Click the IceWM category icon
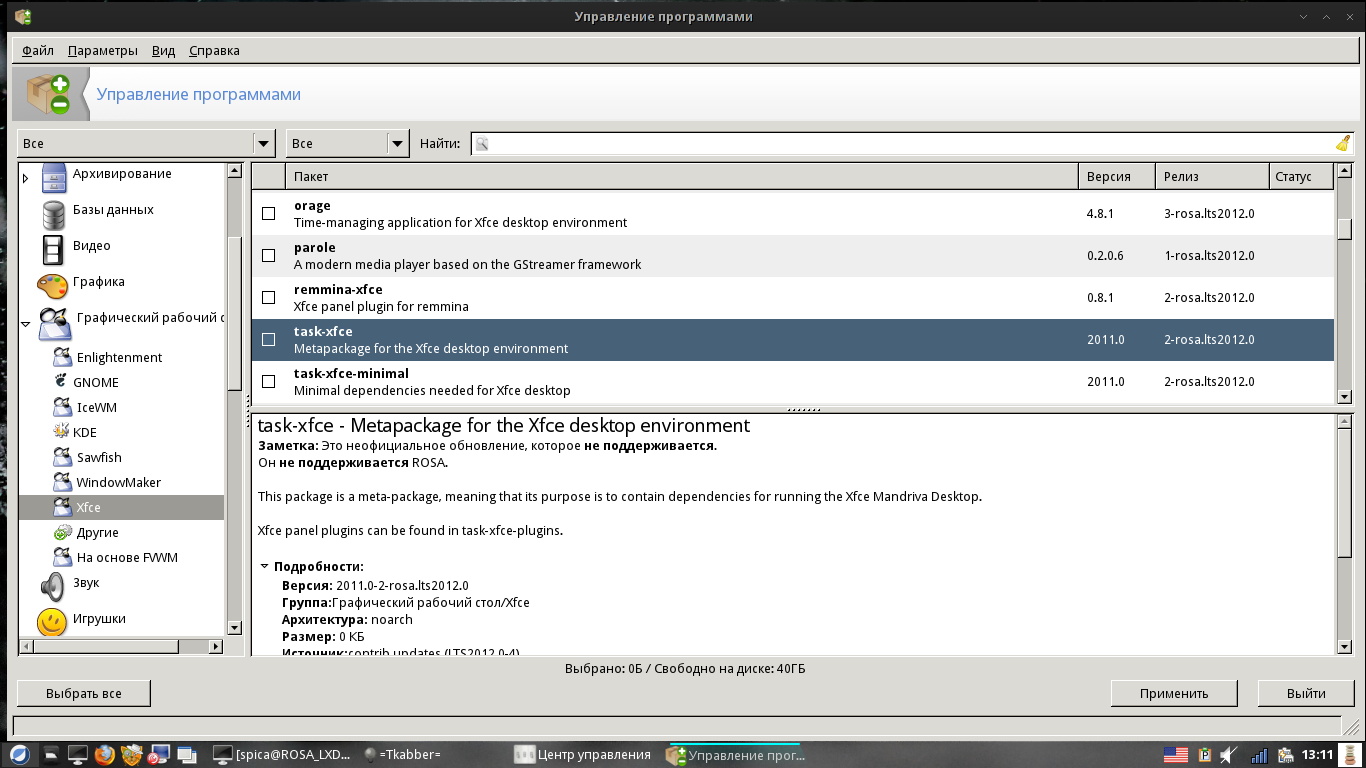1366x768 pixels. (62, 407)
